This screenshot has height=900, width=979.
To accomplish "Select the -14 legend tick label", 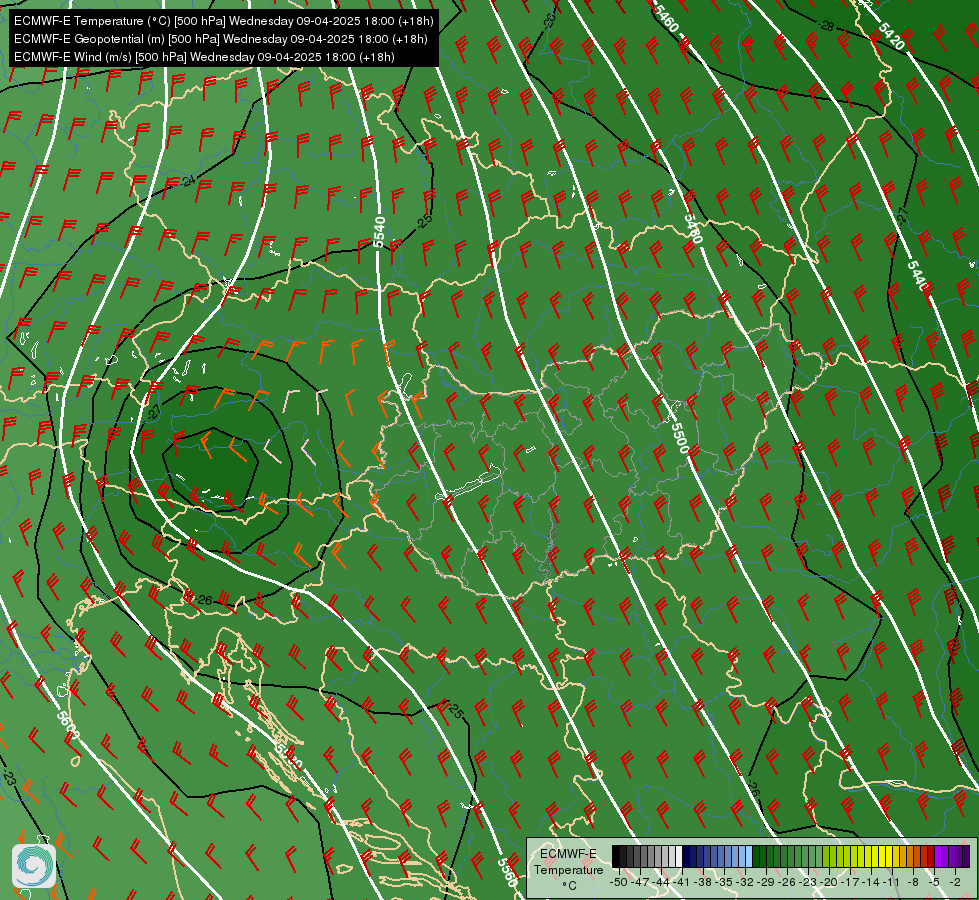I will pyautogui.click(x=872, y=882).
